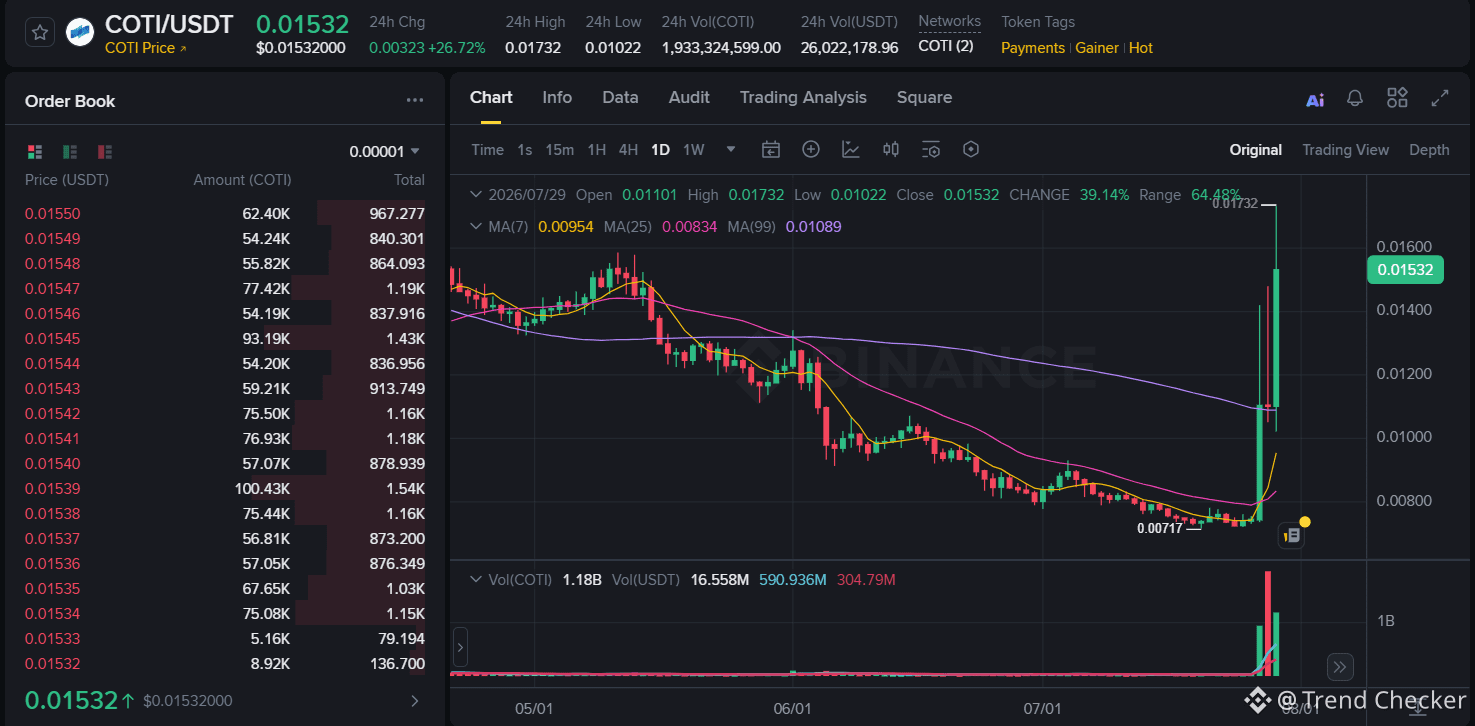Viewport: 1475px width, 726px height.
Task: Click the hexagon chart settings icon
Action: (x=970, y=150)
